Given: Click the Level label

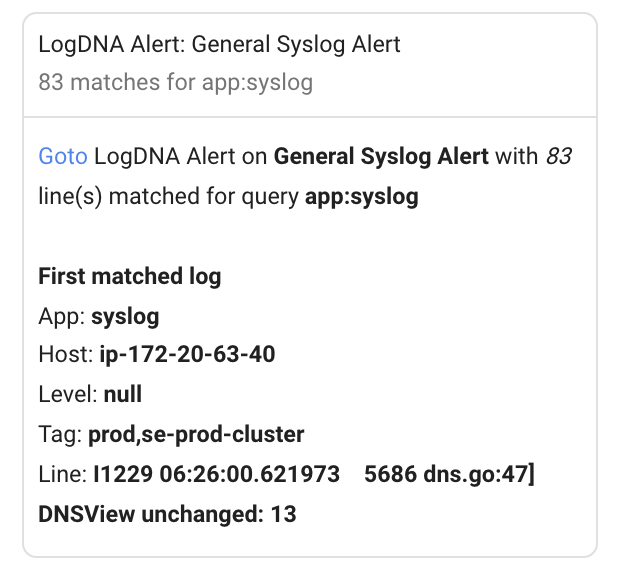Looking at the screenshot, I should [68, 395].
